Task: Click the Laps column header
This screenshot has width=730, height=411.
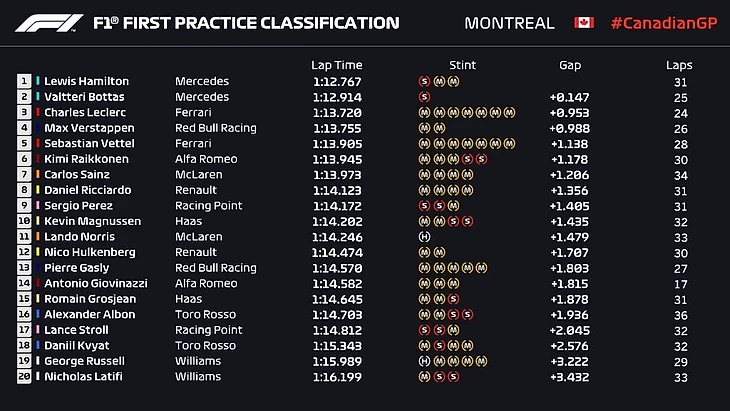Action: [679, 65]
